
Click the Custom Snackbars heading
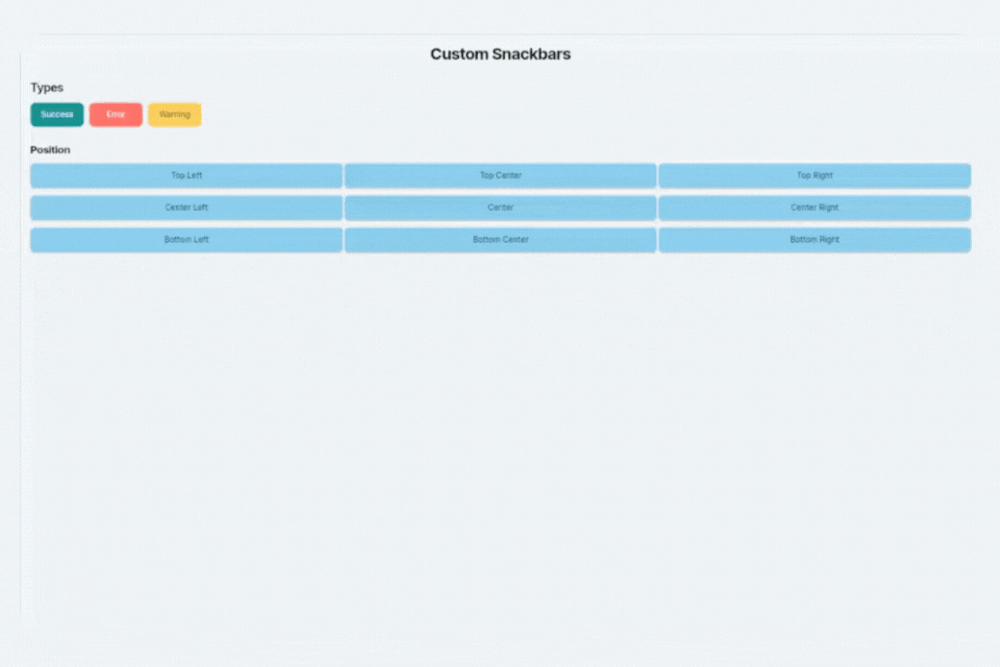click(x=501, y=54)
